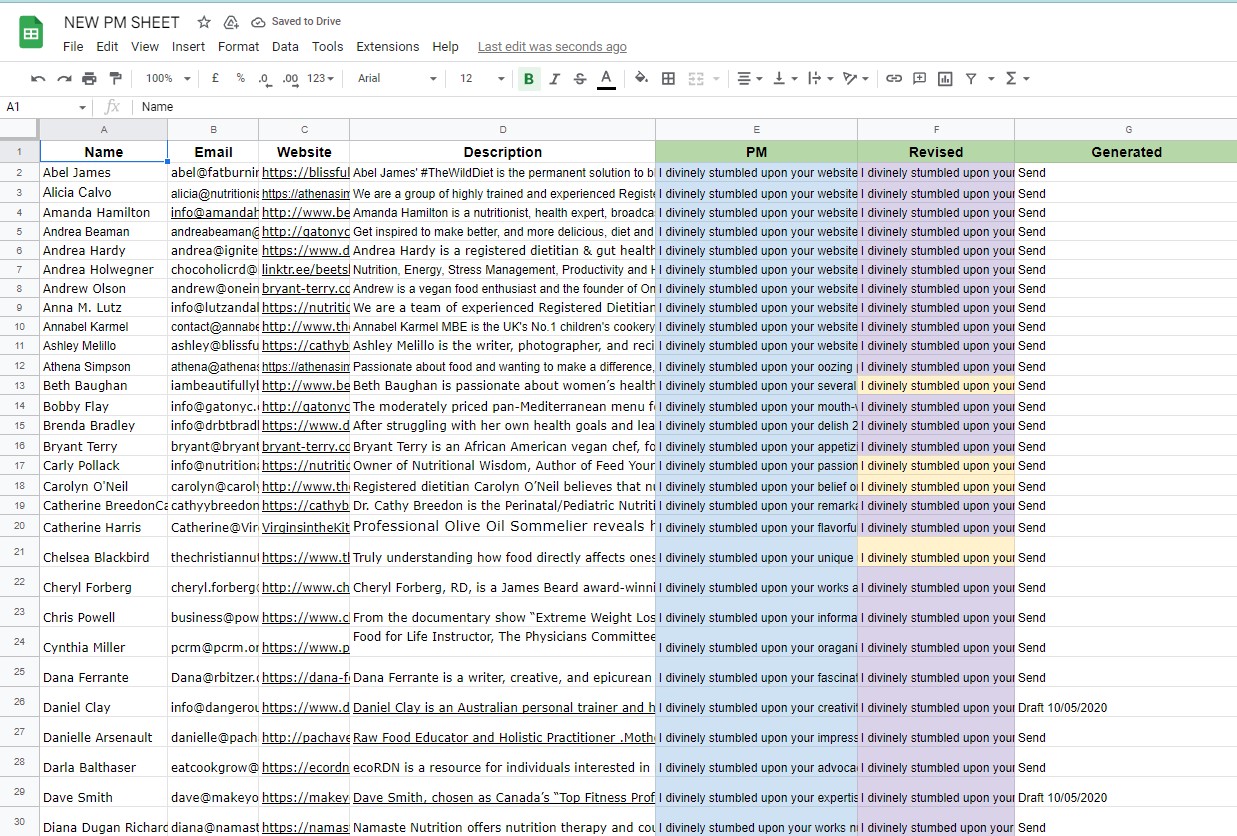Image resolution: width=1237 pixels, height=836 pixels.
Task: Select the Bobby Flay name cell
Action: tap(103, 406)
